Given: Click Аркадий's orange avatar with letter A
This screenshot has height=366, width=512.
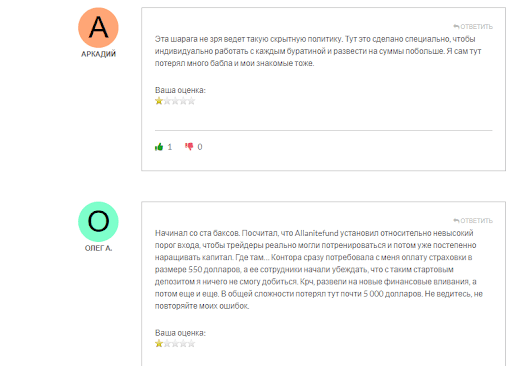Looking at the screenshot, I should click(98, 28).
